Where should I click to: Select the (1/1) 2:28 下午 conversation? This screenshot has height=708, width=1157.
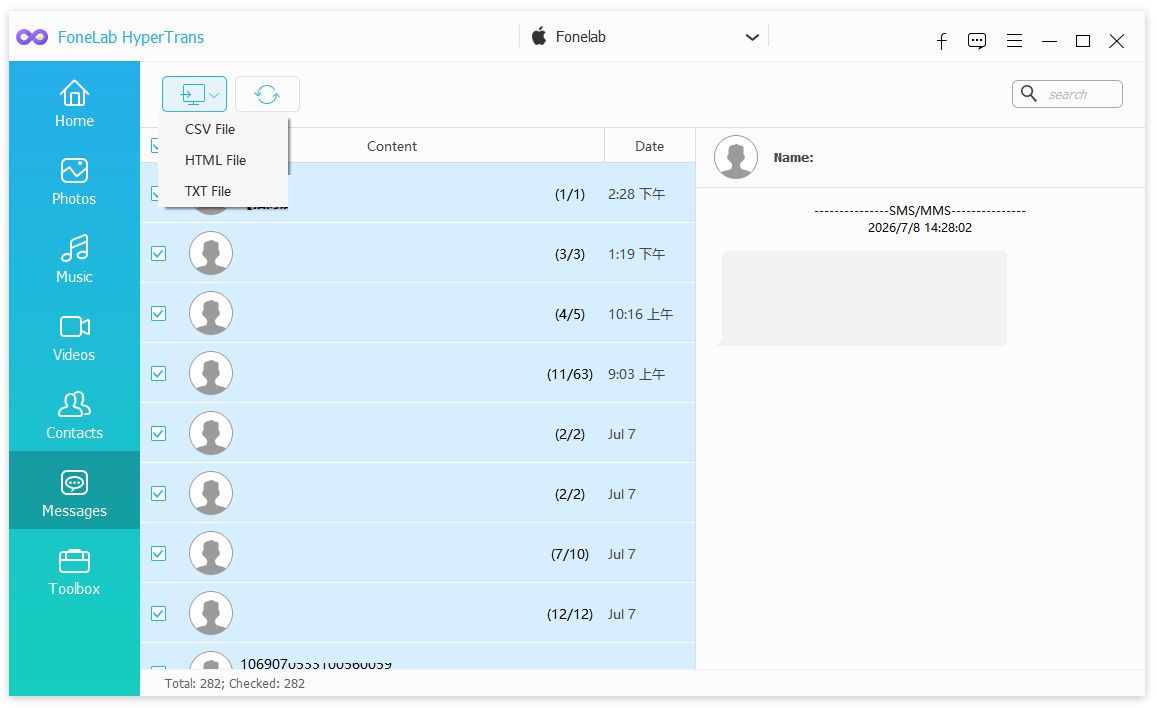pyautogui.click(x=418, y=193)
